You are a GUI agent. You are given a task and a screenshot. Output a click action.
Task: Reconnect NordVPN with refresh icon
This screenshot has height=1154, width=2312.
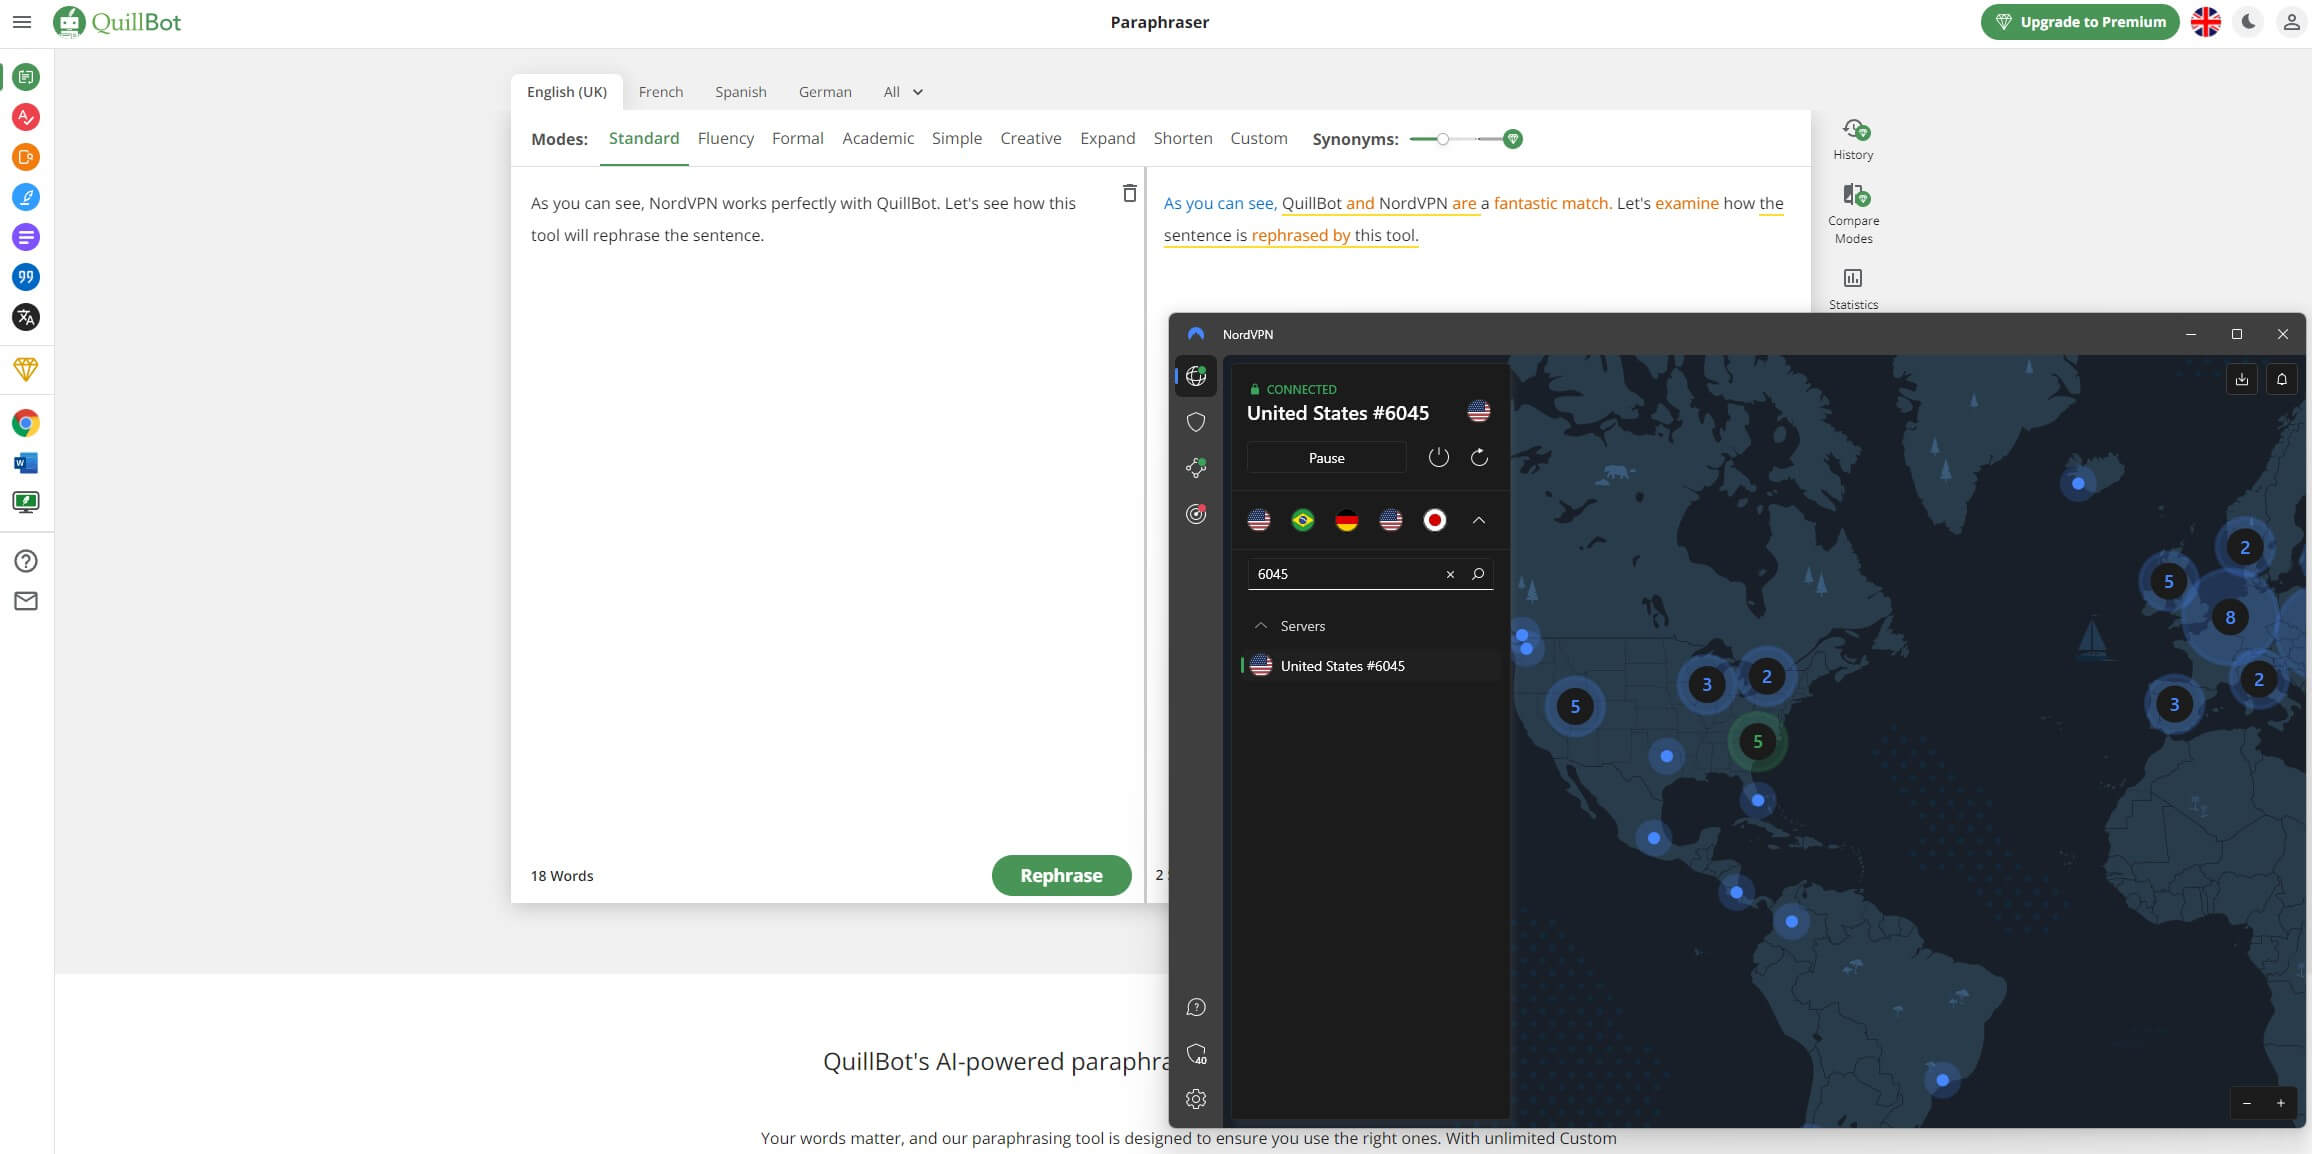click(x=1479, y=457)
